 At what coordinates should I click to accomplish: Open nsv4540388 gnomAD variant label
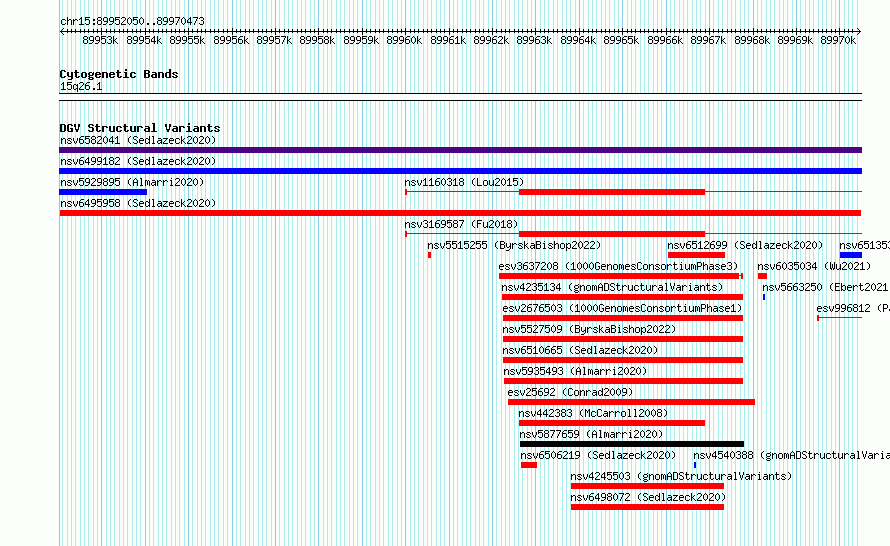pos(791,455)
